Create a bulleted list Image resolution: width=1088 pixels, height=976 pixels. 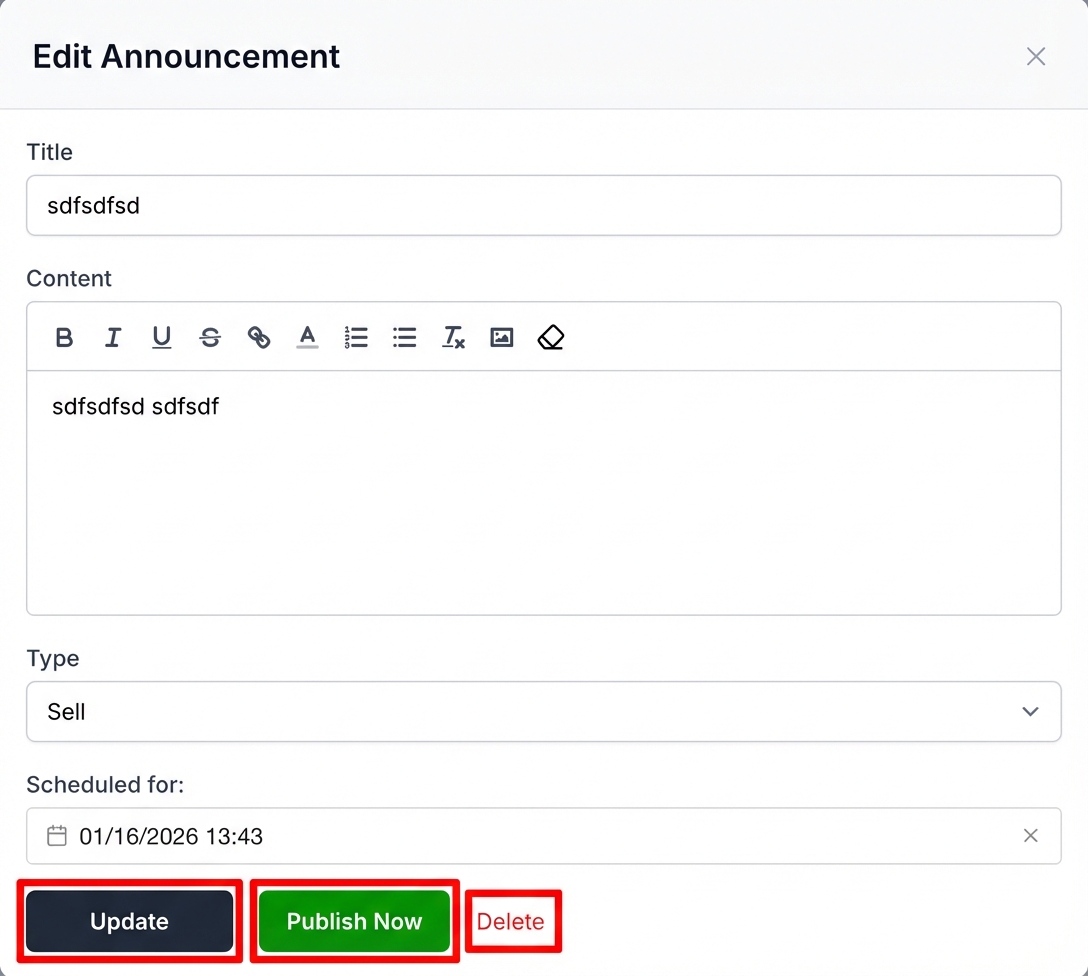[404, 337]
